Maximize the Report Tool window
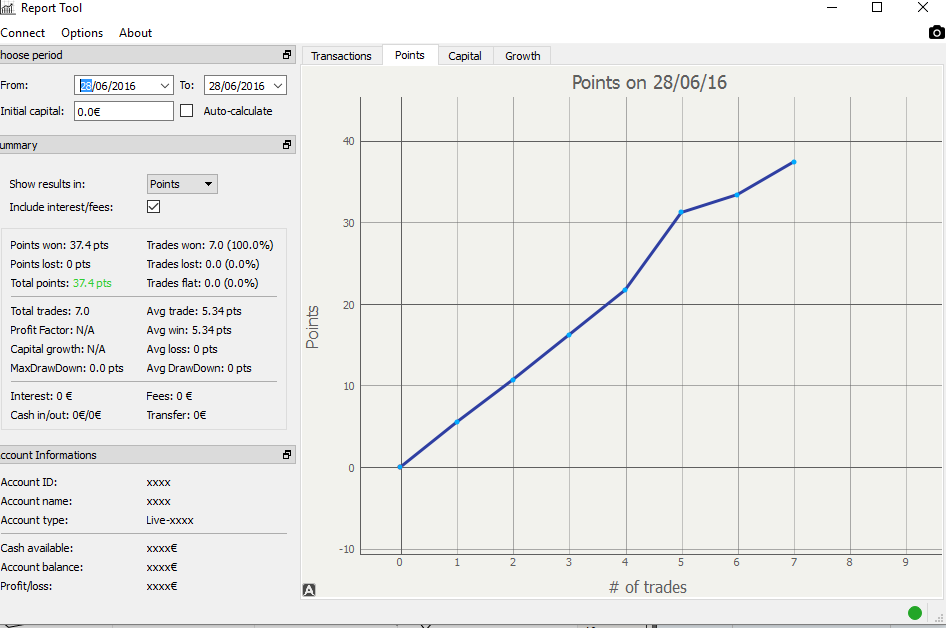The image size is (946, 628). 877,7
